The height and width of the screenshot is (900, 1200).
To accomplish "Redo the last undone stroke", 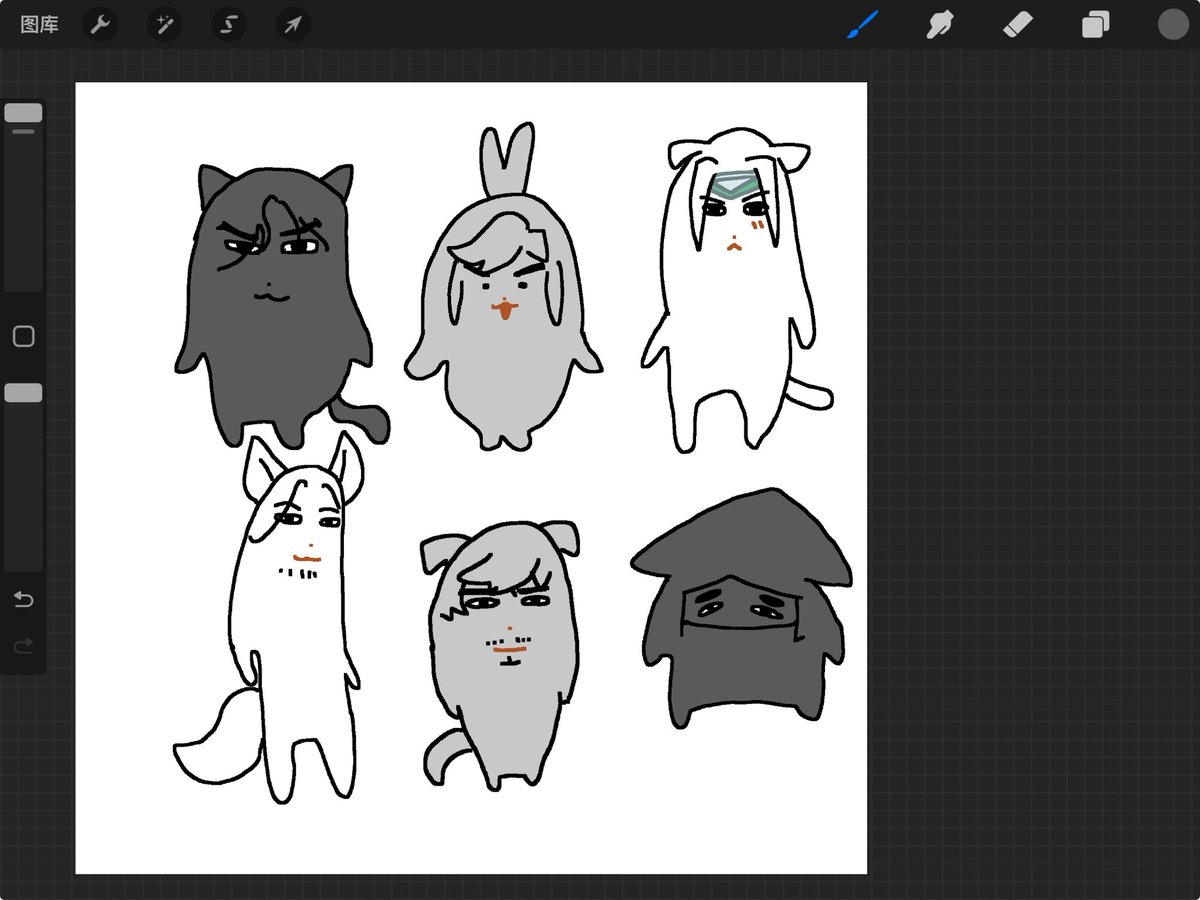I will point(23,647).
